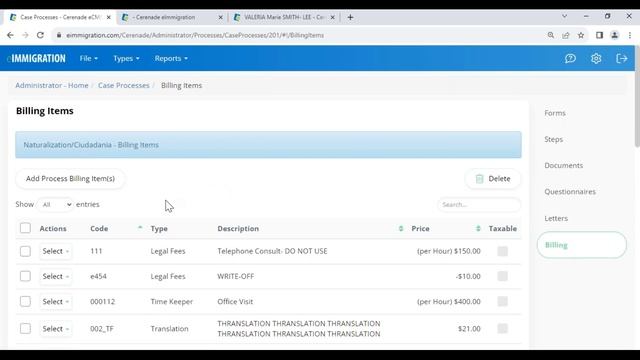Screen dimensions: 640x360
Task: Open Select actions for code 000112
Action: coord(56,302)
